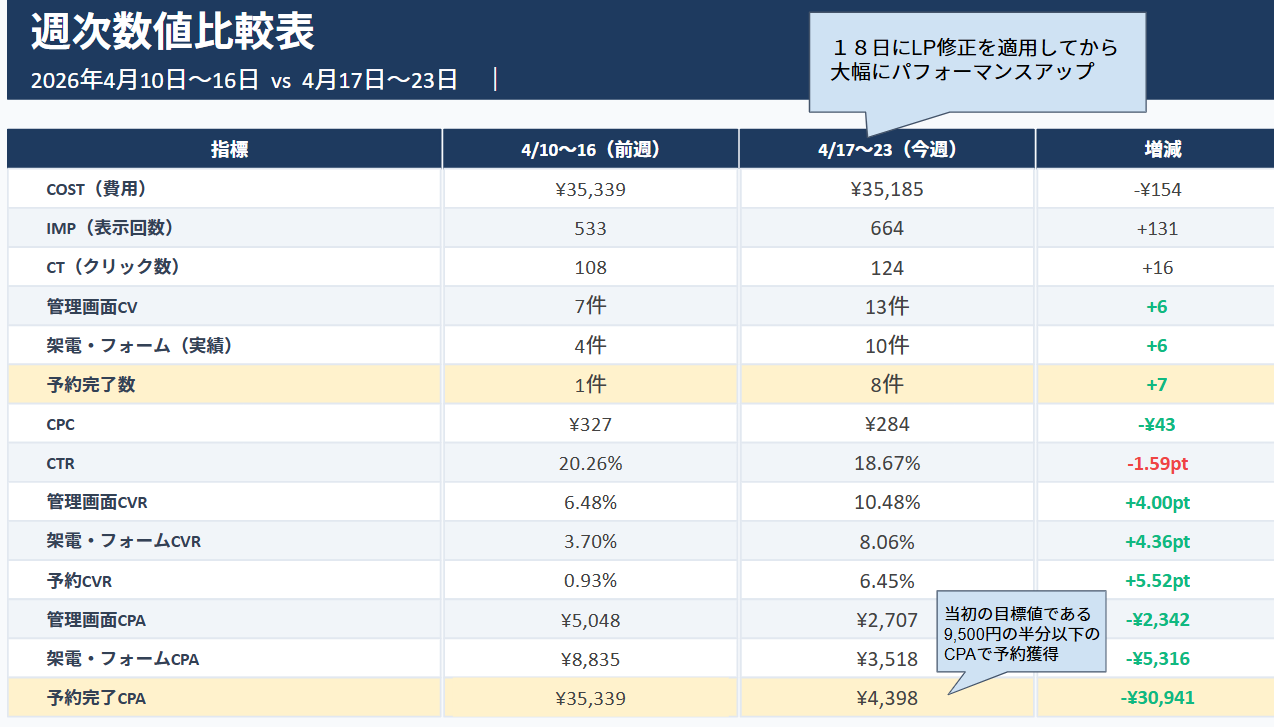The height and width of the screenshot is (727, 1274).
Task: Select the CT（クリック数） row label
Action: 113,267
